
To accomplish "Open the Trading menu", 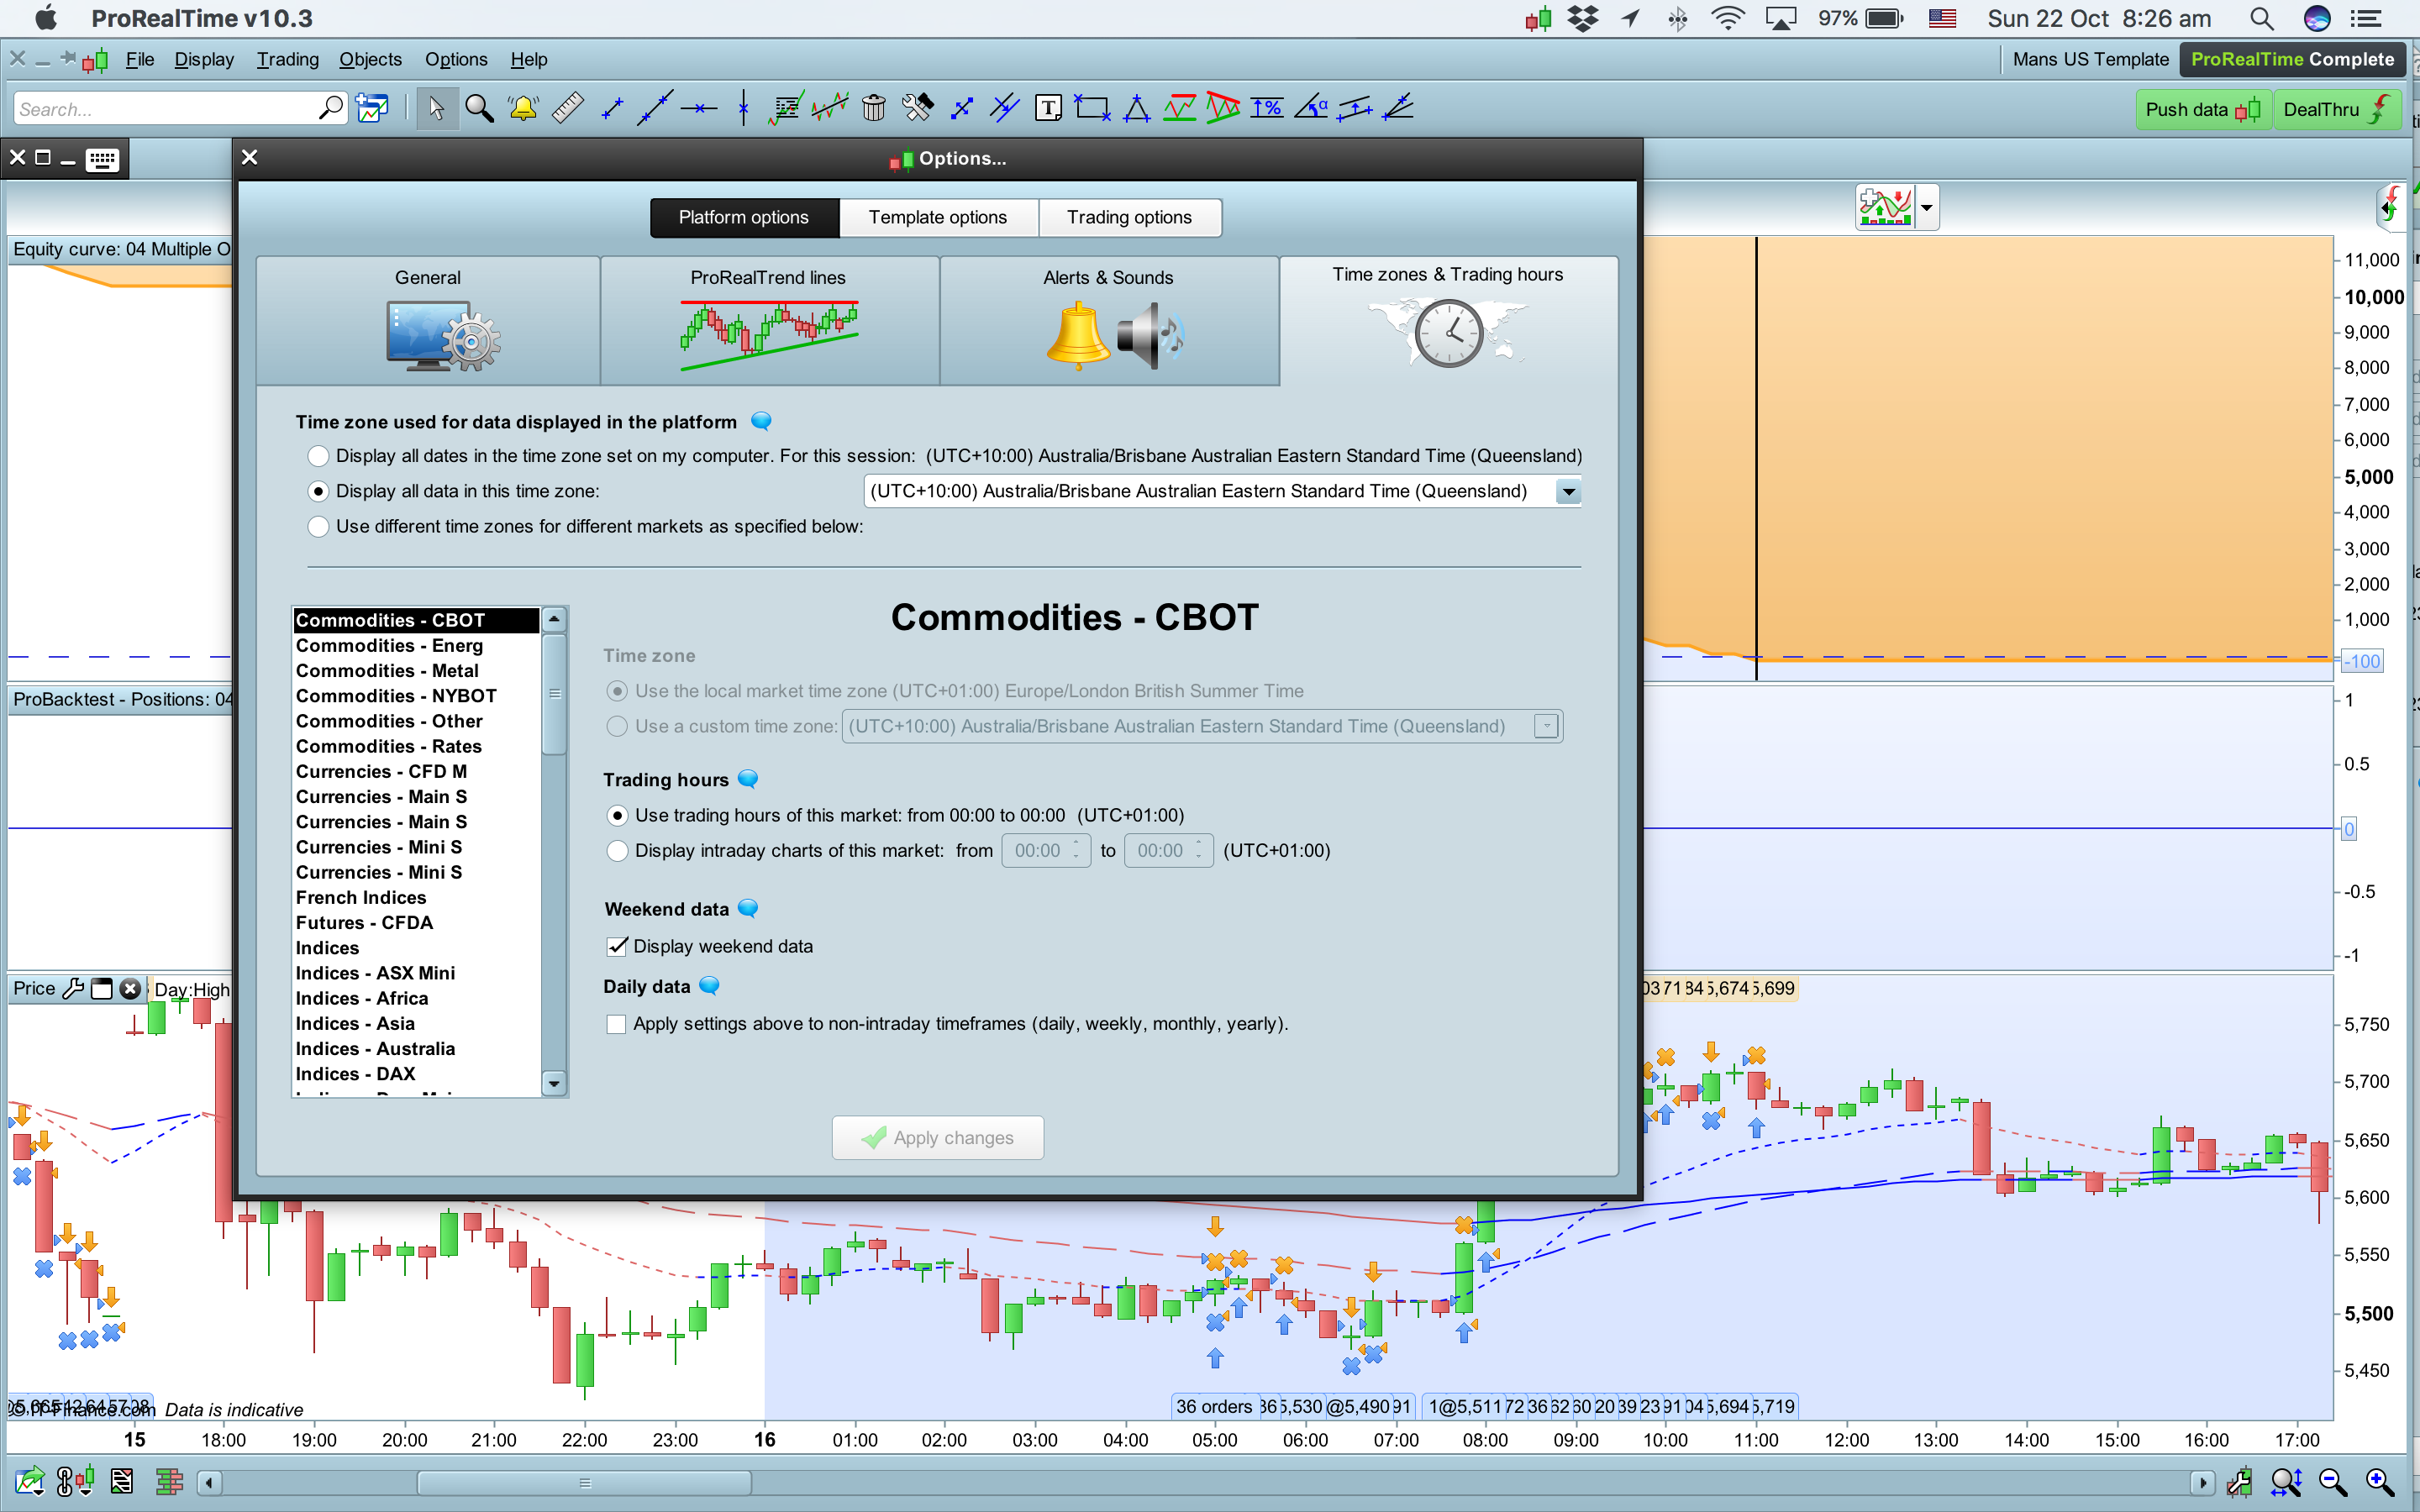I will [x=287, y=59].
